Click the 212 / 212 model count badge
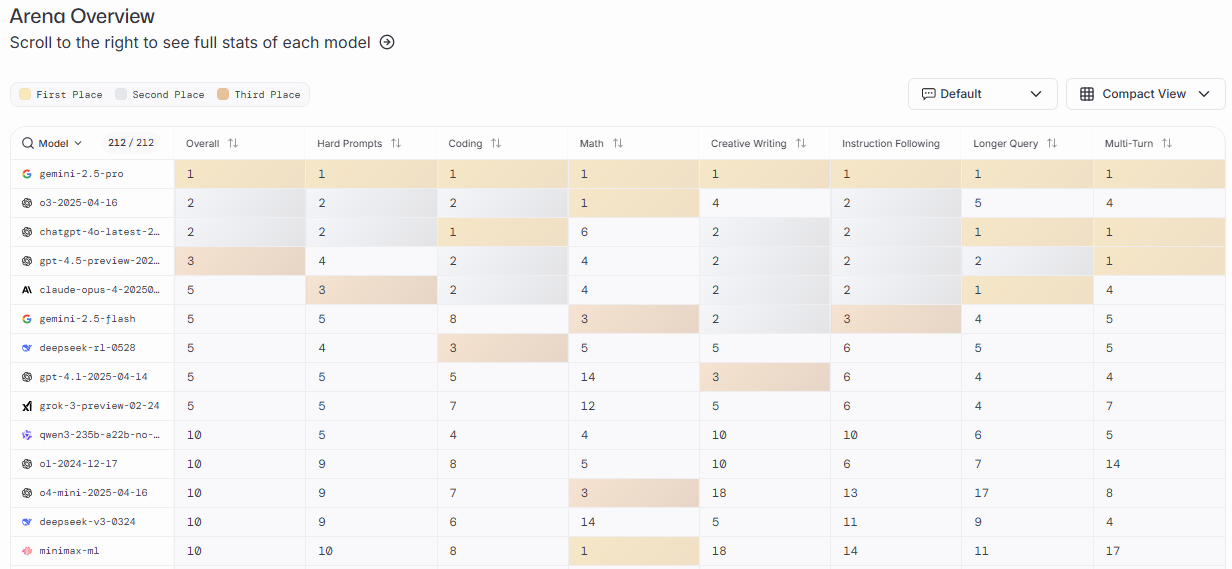Image resolution: width=1232 pixels, height=569 pixels. coord(131,143)
